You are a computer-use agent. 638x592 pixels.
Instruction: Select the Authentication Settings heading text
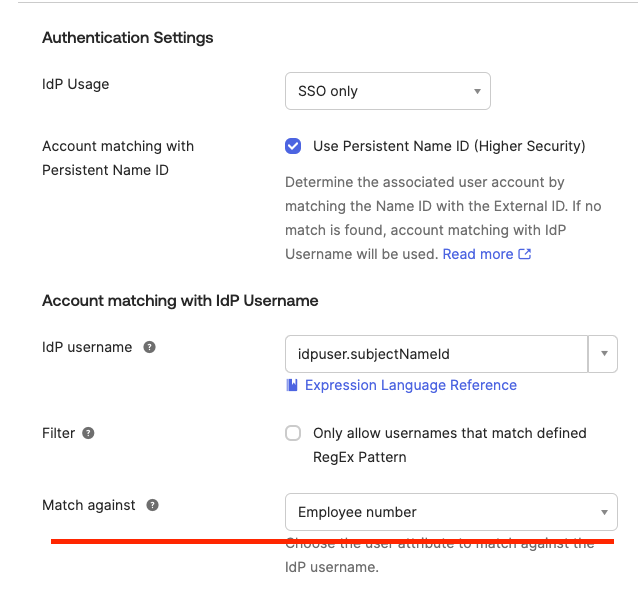(128, 38)
